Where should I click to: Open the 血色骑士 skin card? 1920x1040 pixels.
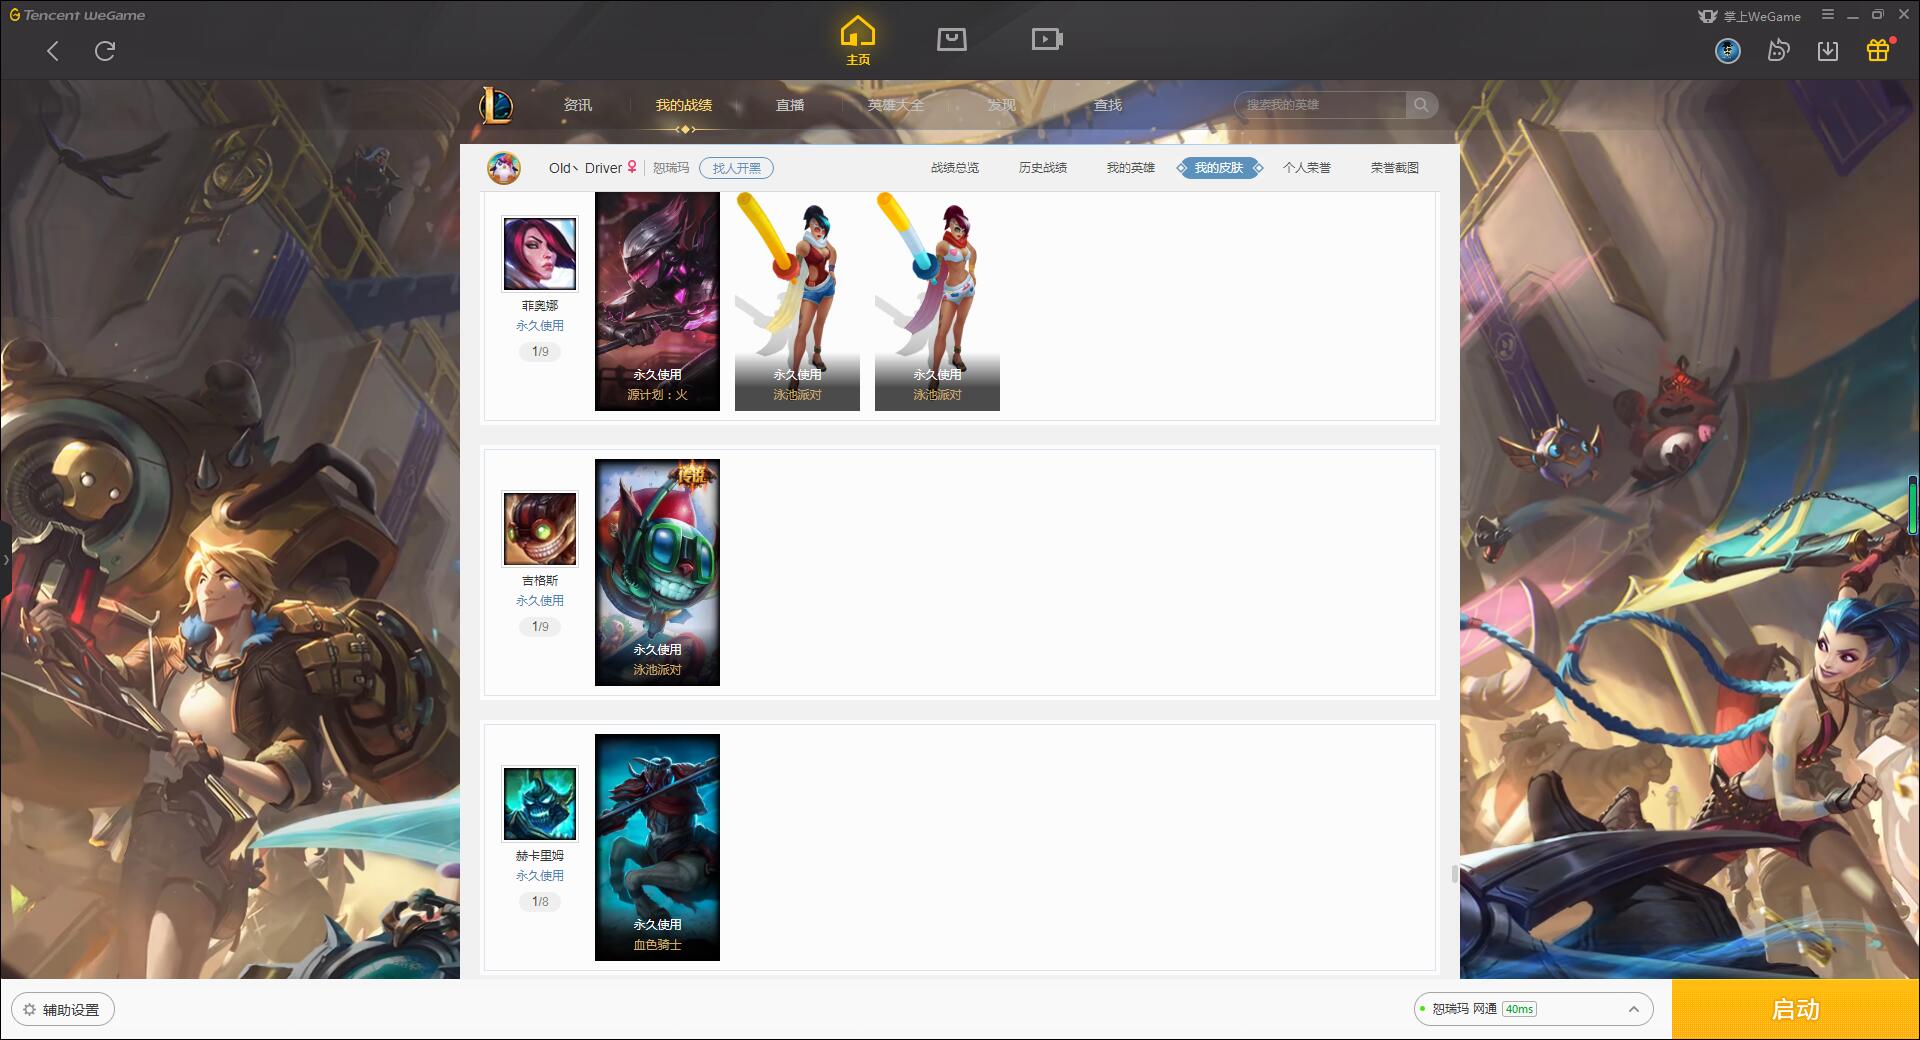tap(657, 848)
